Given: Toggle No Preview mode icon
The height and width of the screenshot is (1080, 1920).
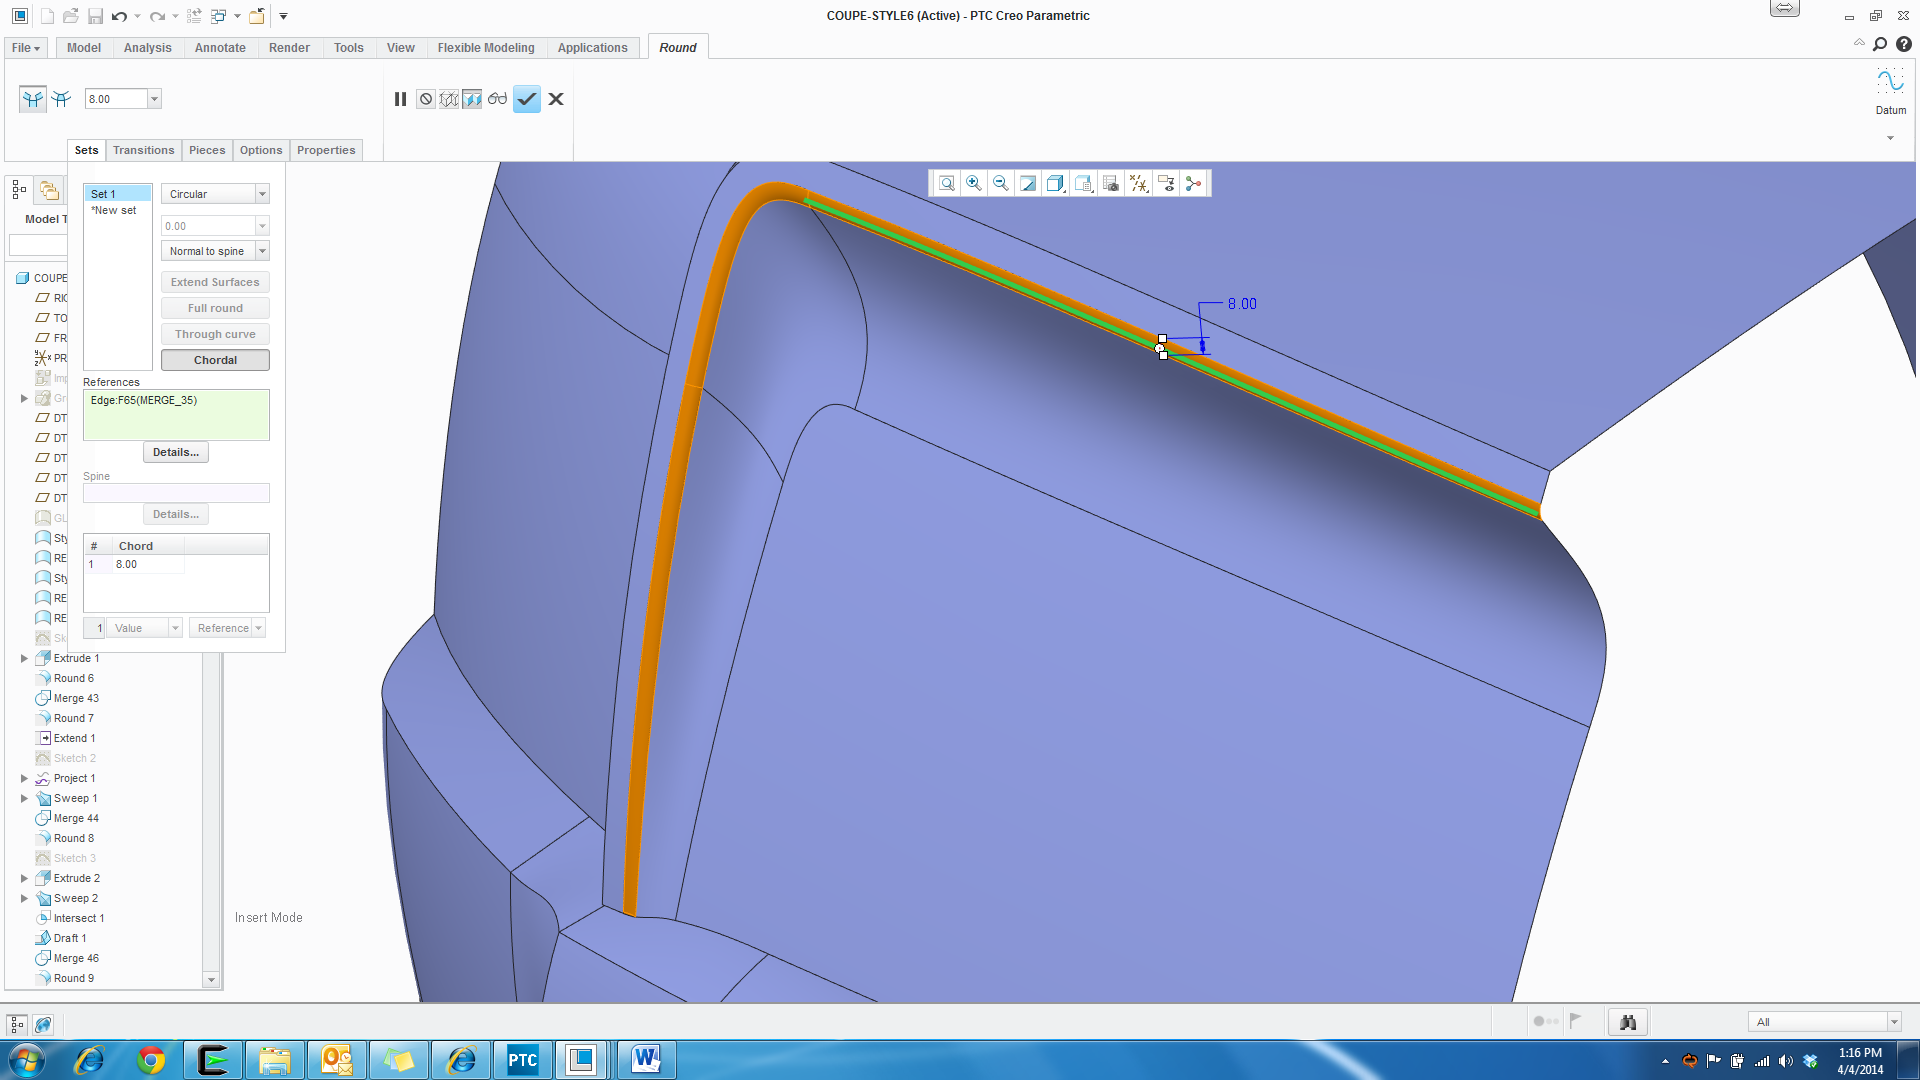Looking at the screenshot, I should point(426,99).
